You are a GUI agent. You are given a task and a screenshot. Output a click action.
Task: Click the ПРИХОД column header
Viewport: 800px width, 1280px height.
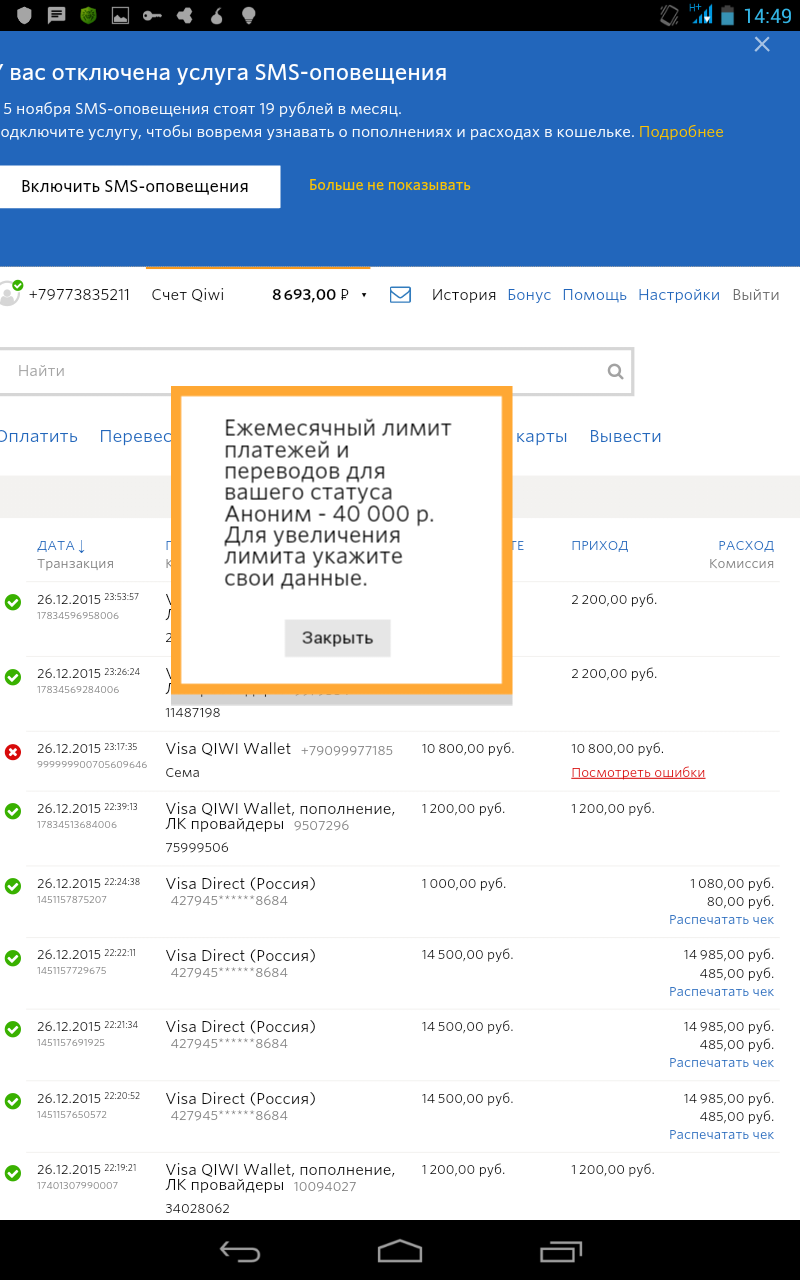coord(600,545)
